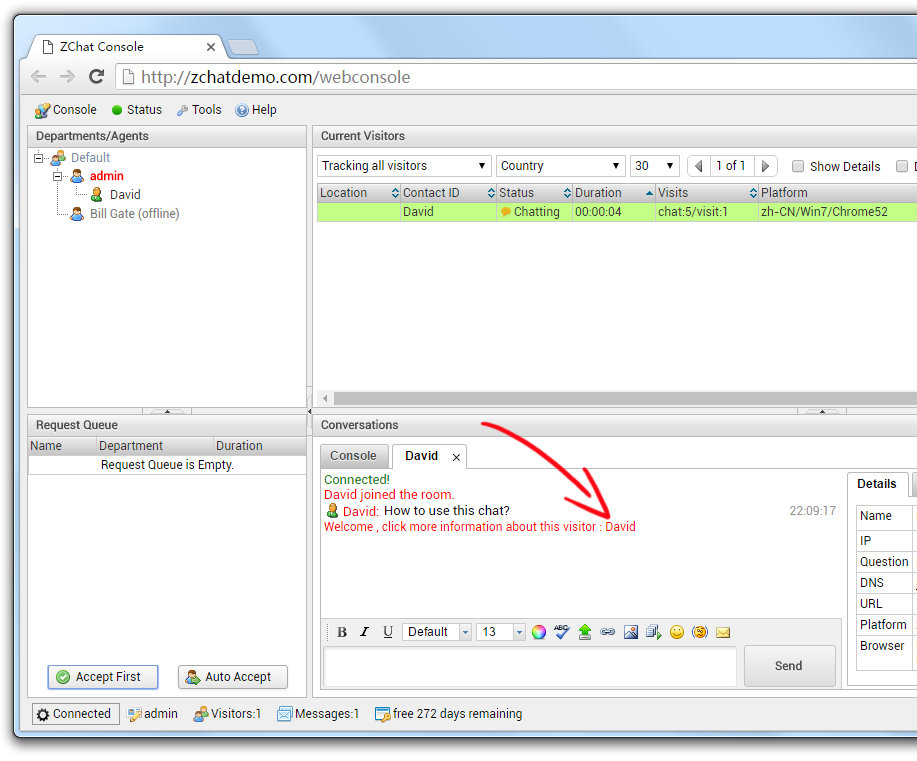
Task: Click the envelope email icon in editor
Action: 723,632
